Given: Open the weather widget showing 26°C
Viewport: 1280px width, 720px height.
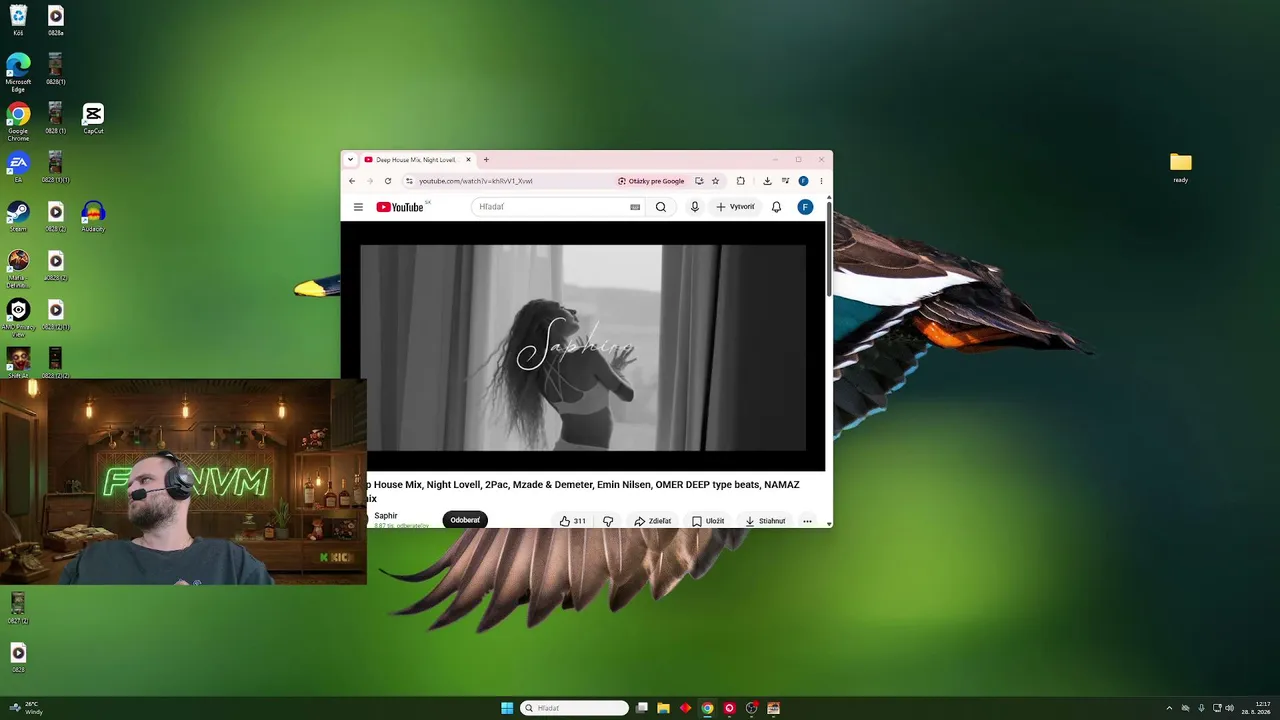Looking at the screenshot, I should (x=26, y=708).
